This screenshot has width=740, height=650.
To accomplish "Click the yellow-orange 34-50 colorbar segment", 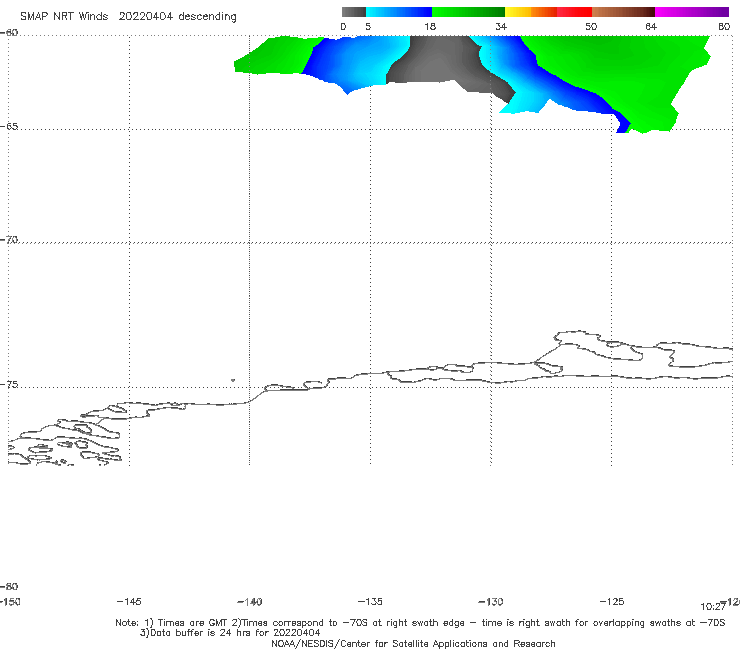I will [x=548, y=12].
